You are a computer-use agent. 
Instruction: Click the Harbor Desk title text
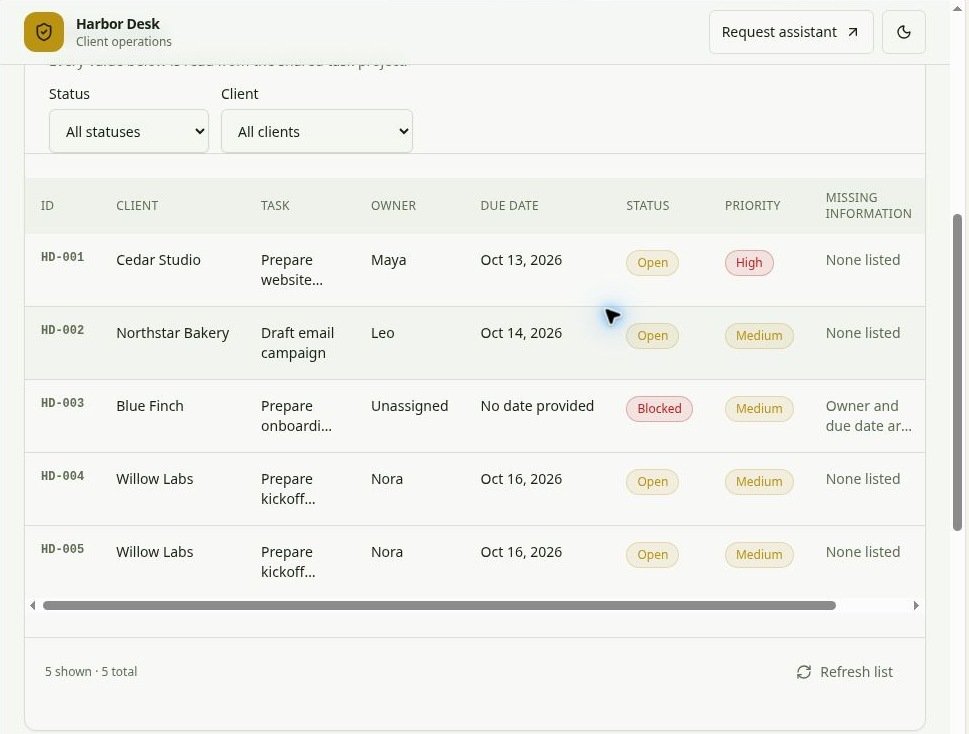coord(117,23)
